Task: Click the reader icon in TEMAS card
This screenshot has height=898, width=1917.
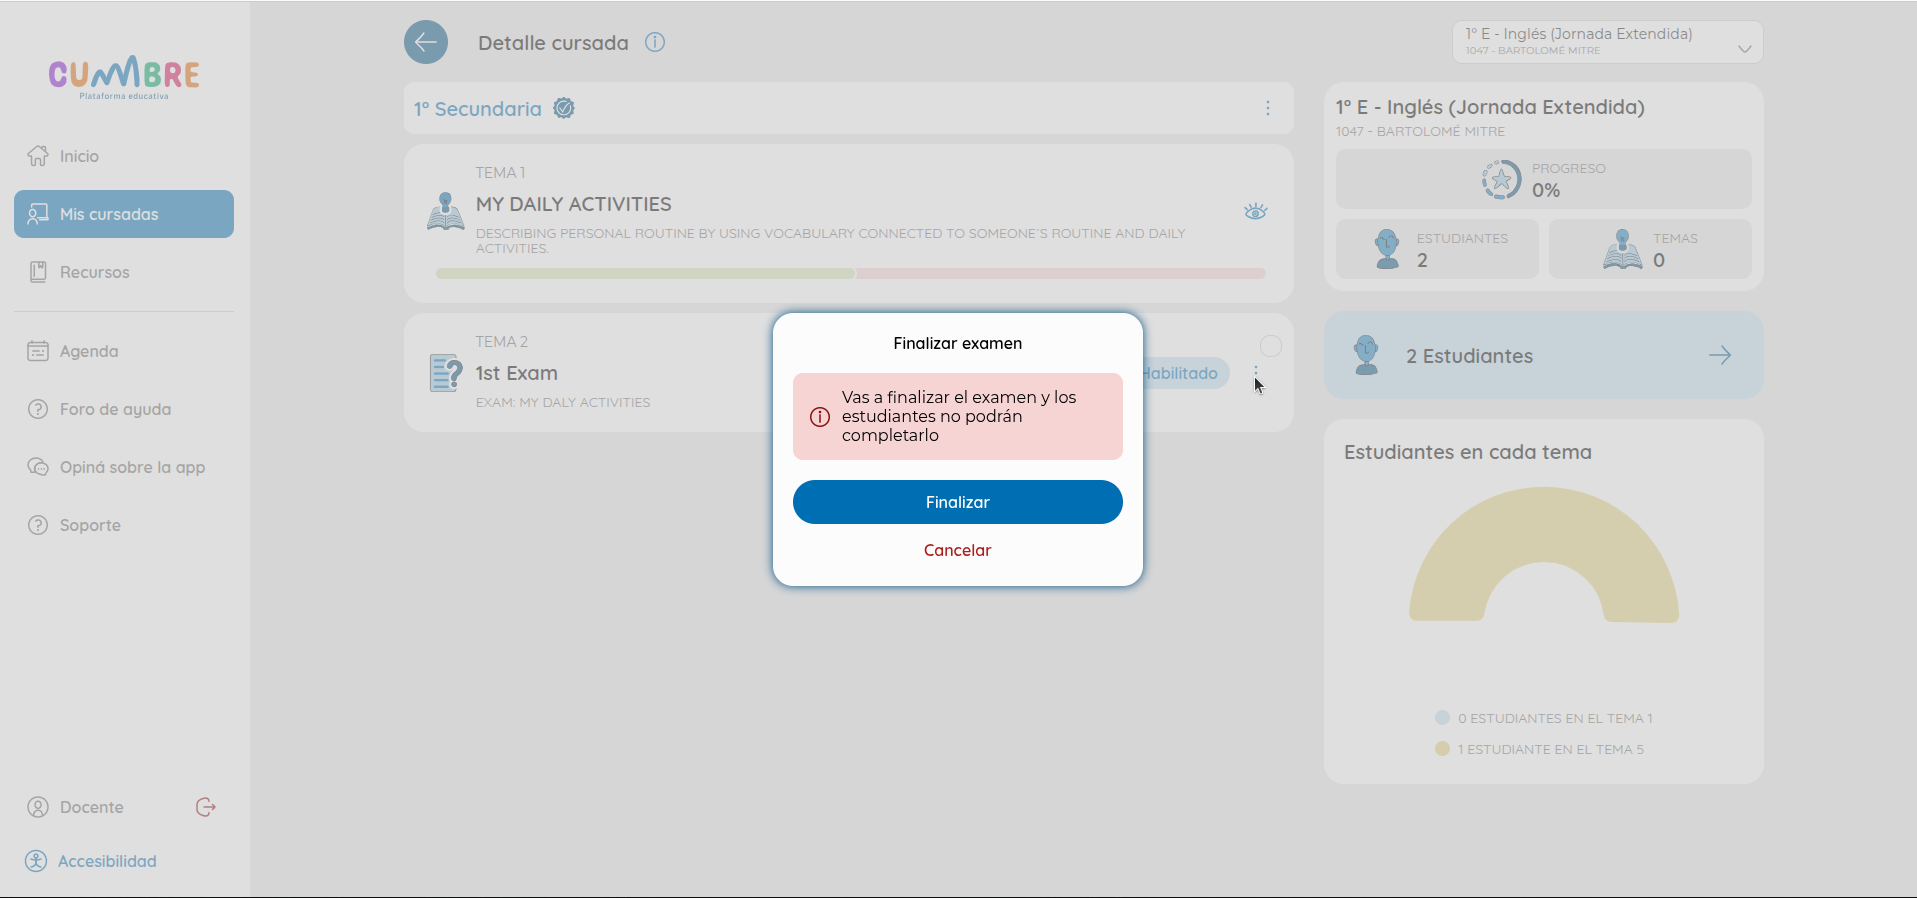Action: 1623,249
